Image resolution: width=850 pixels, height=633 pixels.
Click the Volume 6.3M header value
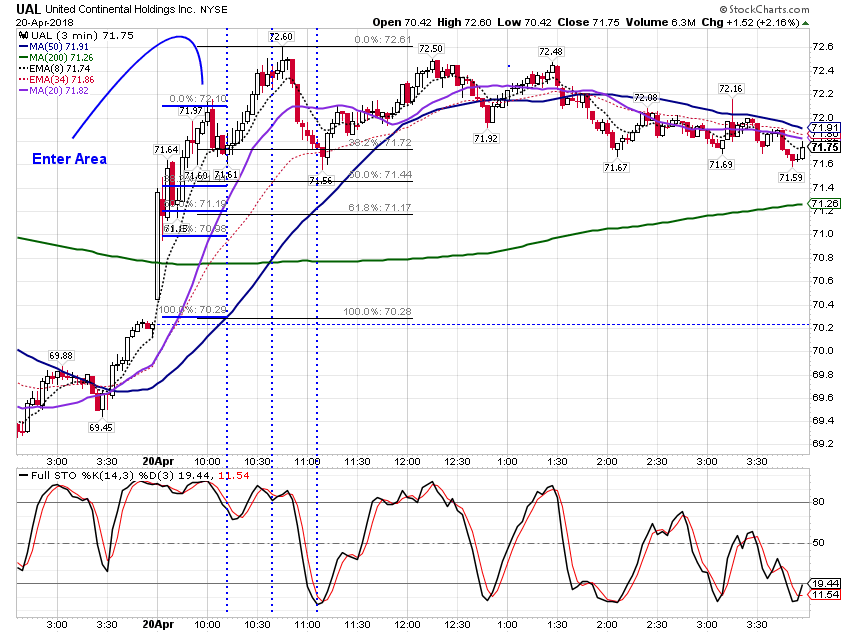pos(660,22)
